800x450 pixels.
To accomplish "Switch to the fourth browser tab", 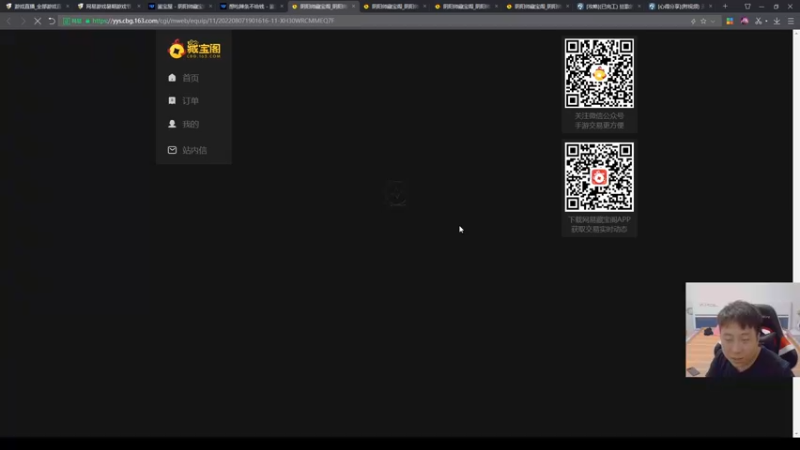I will [x=251, y=6].
